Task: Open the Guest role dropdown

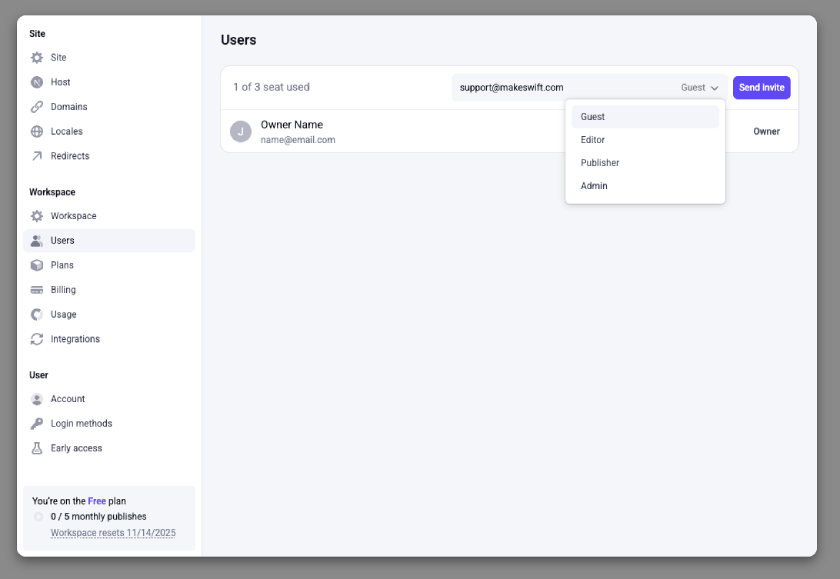Action: point(699,87)
